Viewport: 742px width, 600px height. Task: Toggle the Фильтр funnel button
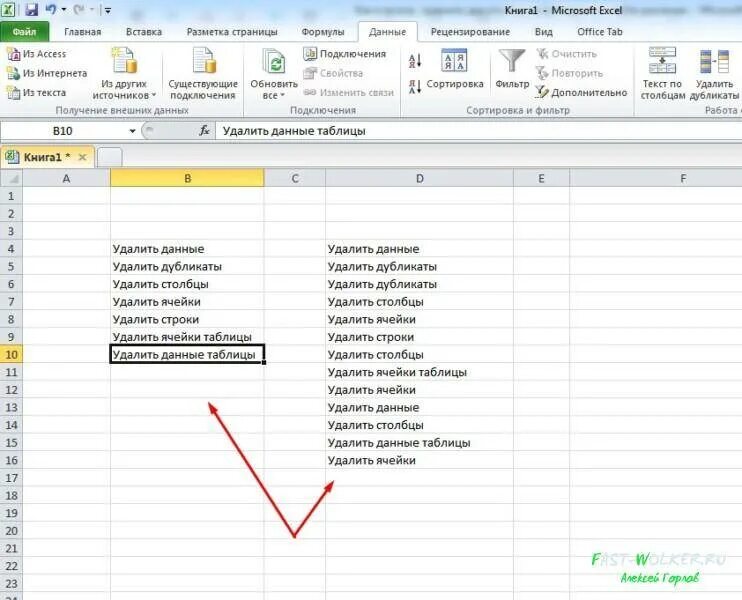pyautogui.click(x=512, y=69)
